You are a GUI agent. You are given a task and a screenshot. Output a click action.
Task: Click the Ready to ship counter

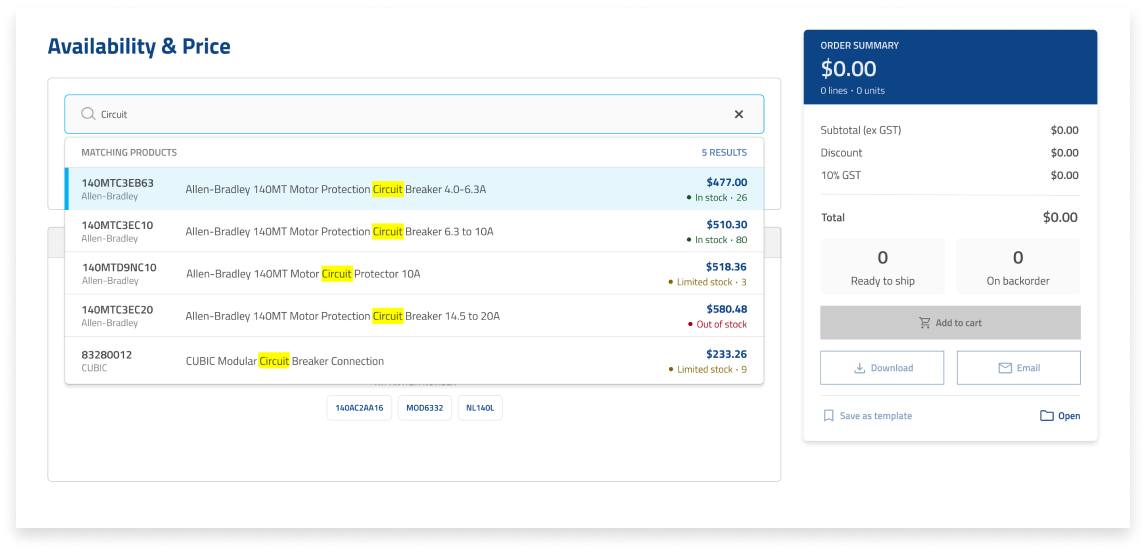click(x=882, y=267)
